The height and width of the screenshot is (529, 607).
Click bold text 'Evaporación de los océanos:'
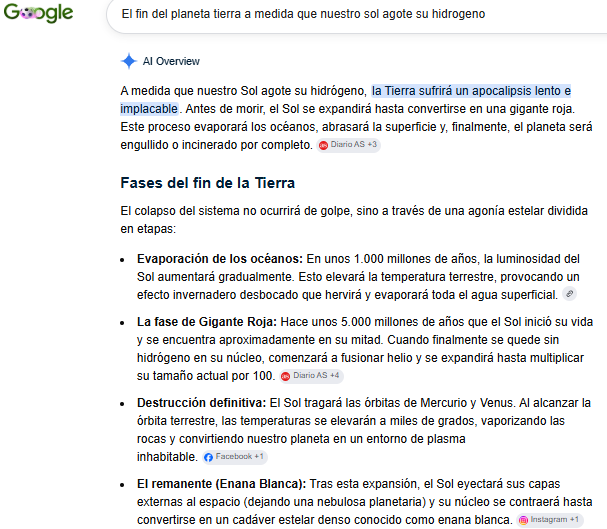(x=219, y=259)
